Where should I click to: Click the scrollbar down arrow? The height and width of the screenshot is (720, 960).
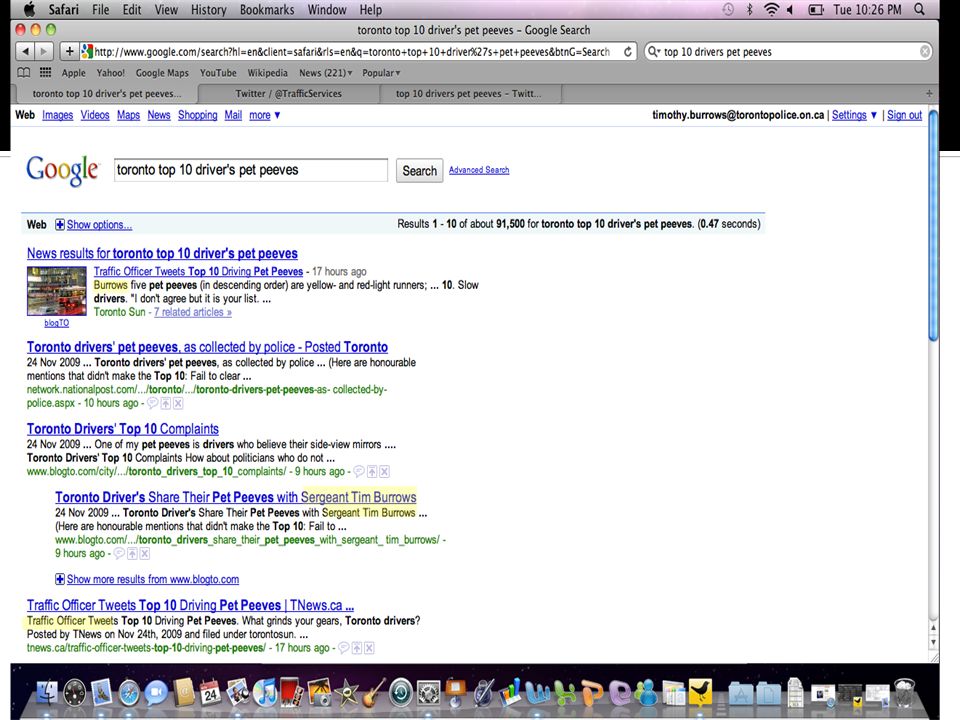[933, 642]
